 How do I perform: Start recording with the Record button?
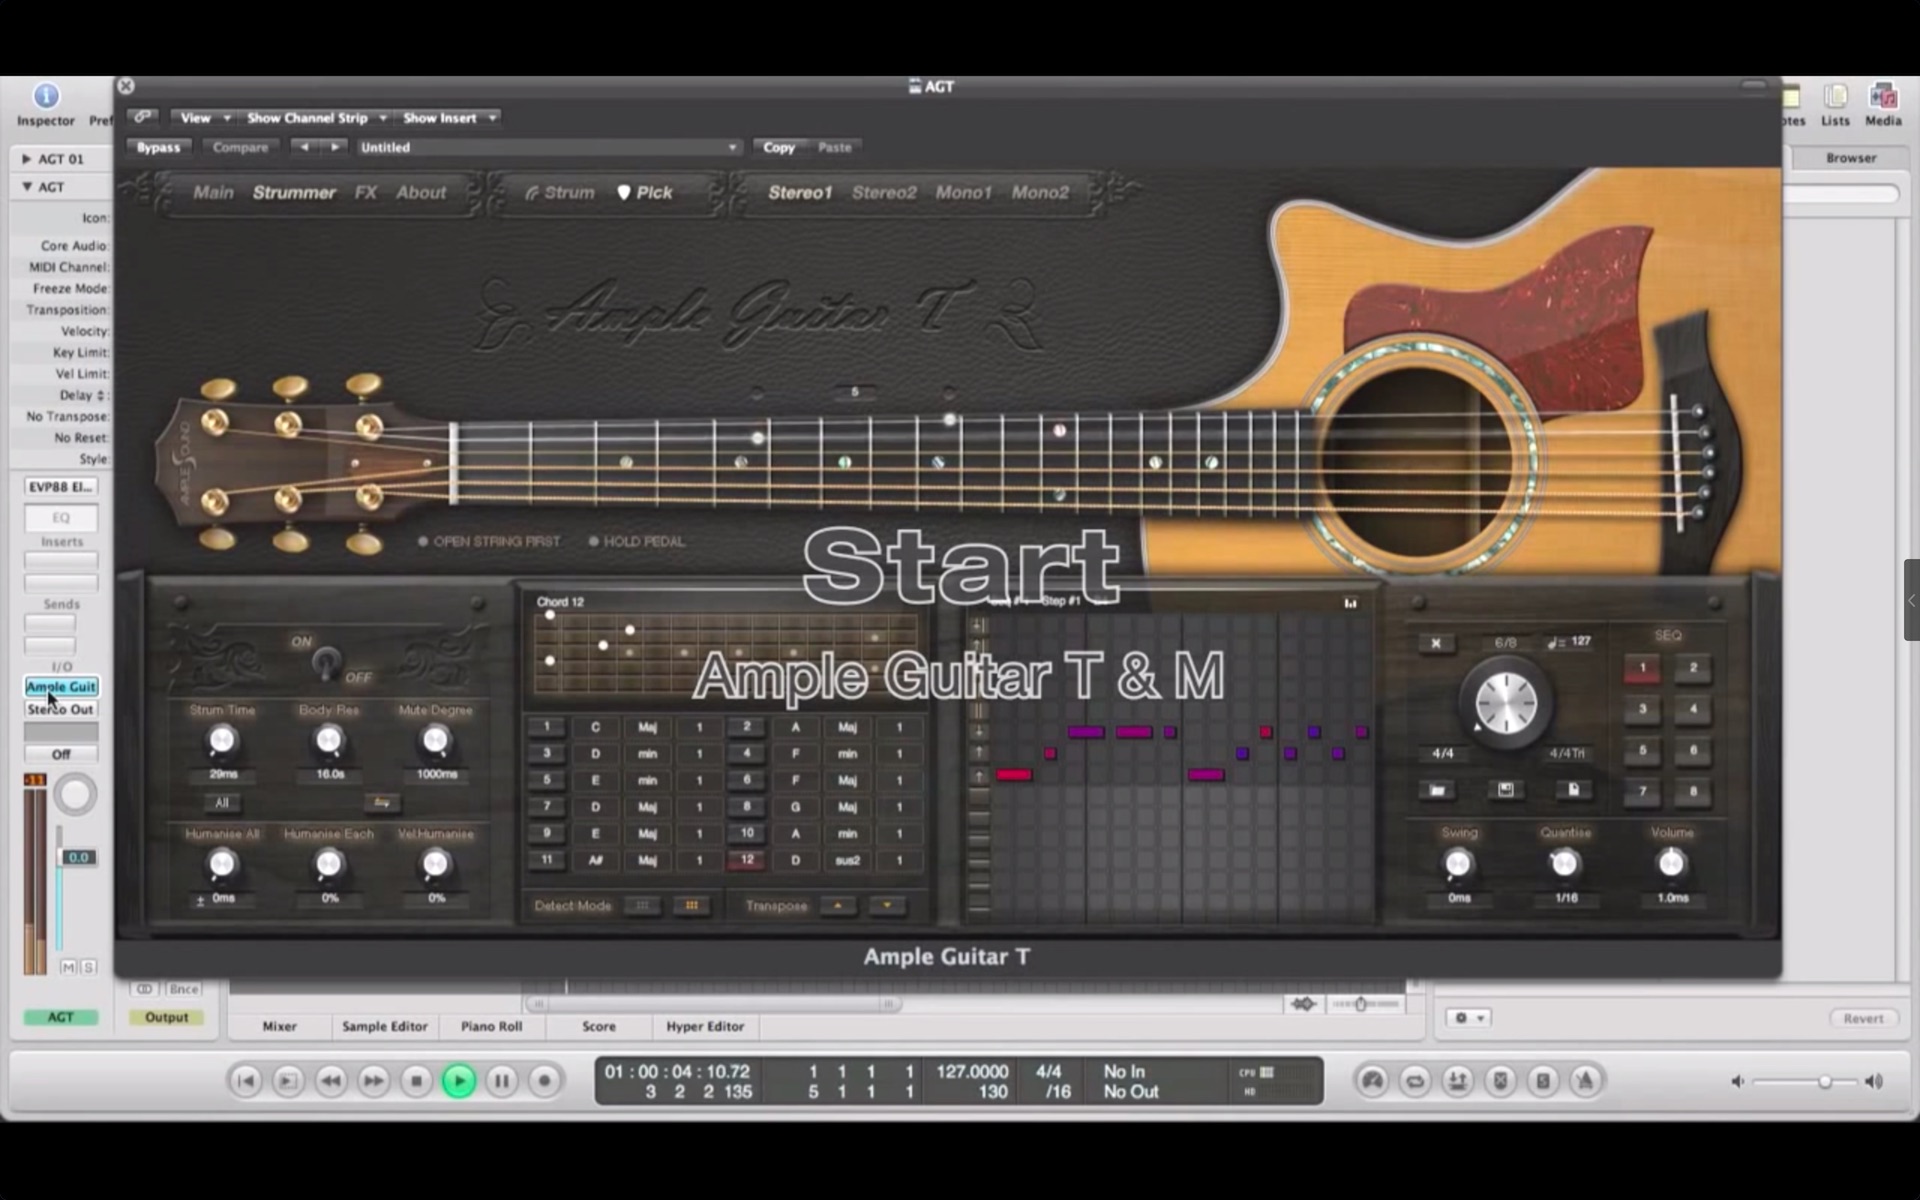pyautogui.click(x=544, y=1081)
